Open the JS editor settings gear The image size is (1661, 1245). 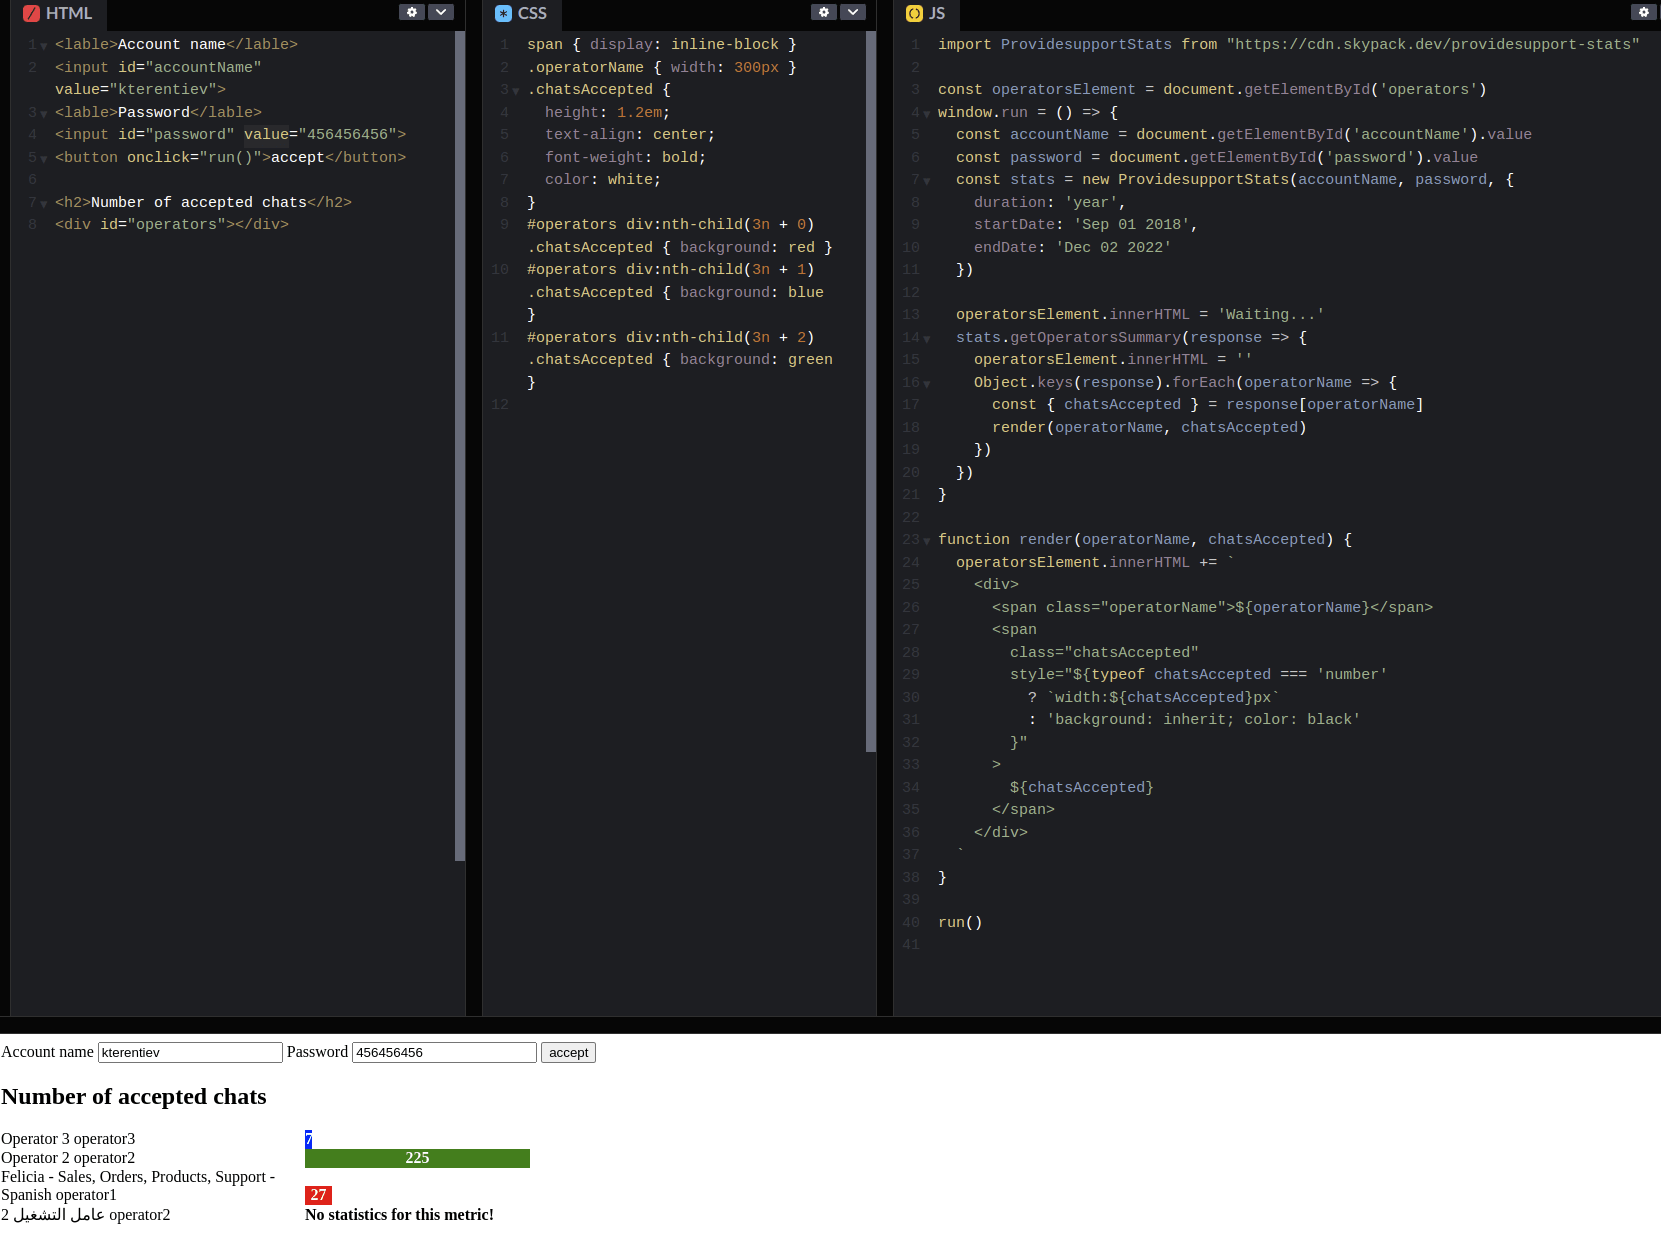tap(1643, 12)
